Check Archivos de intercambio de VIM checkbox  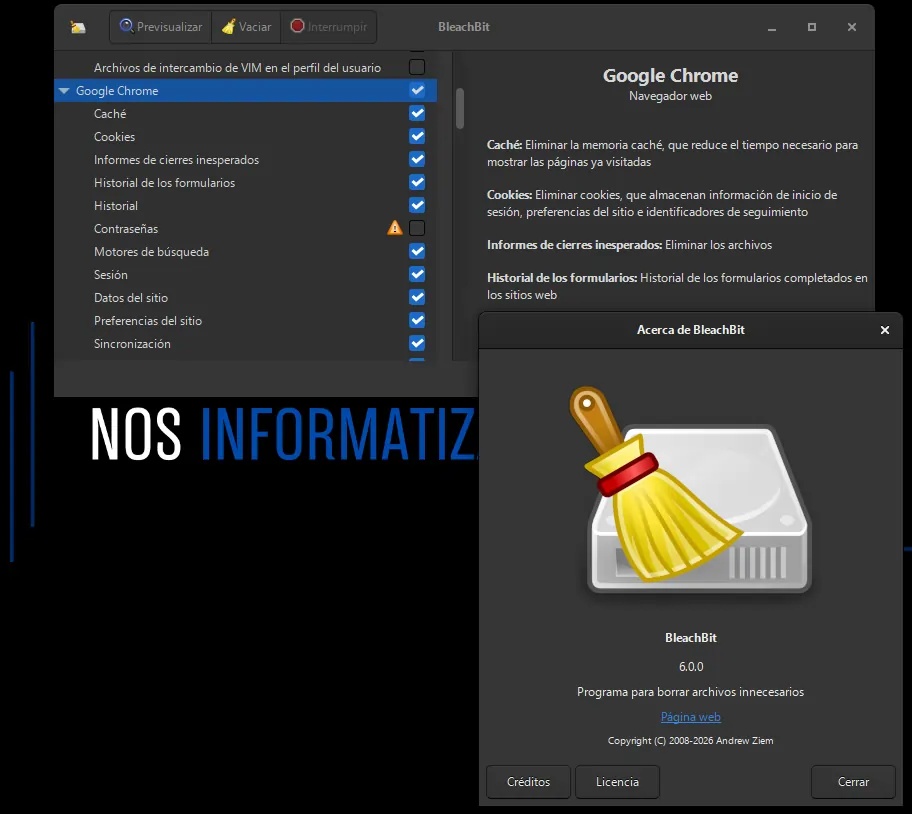click(417, 67)
